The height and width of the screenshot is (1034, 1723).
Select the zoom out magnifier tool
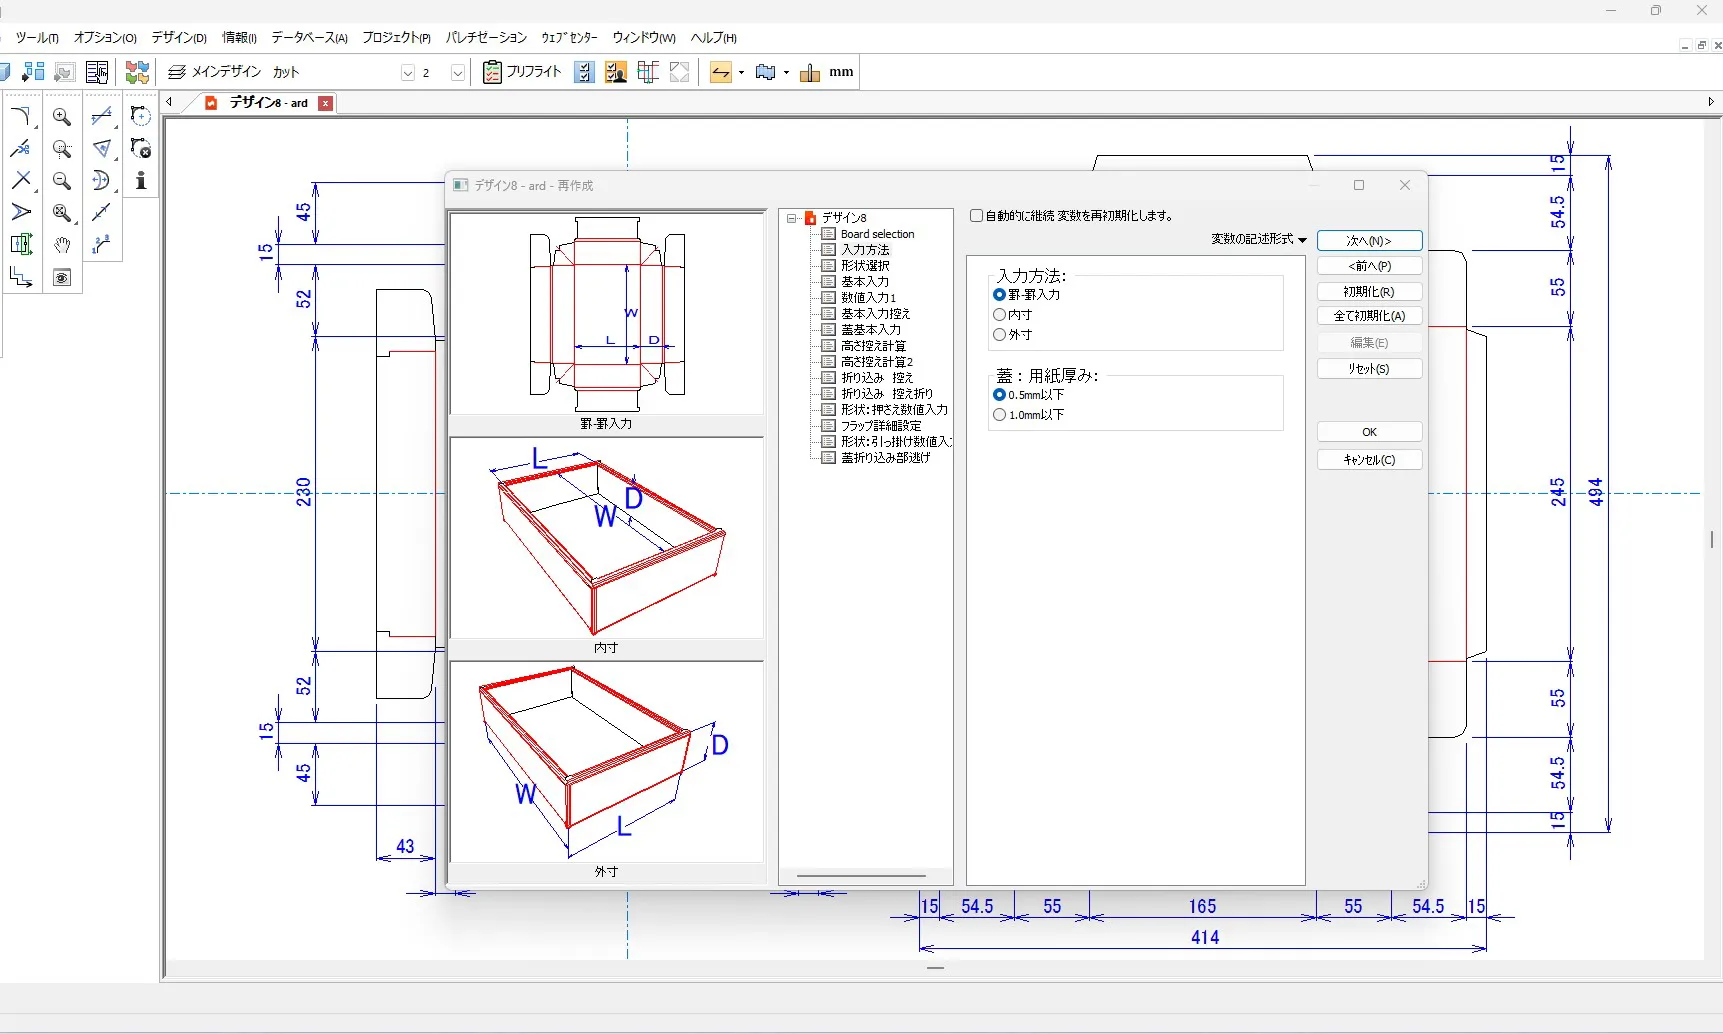62,181
